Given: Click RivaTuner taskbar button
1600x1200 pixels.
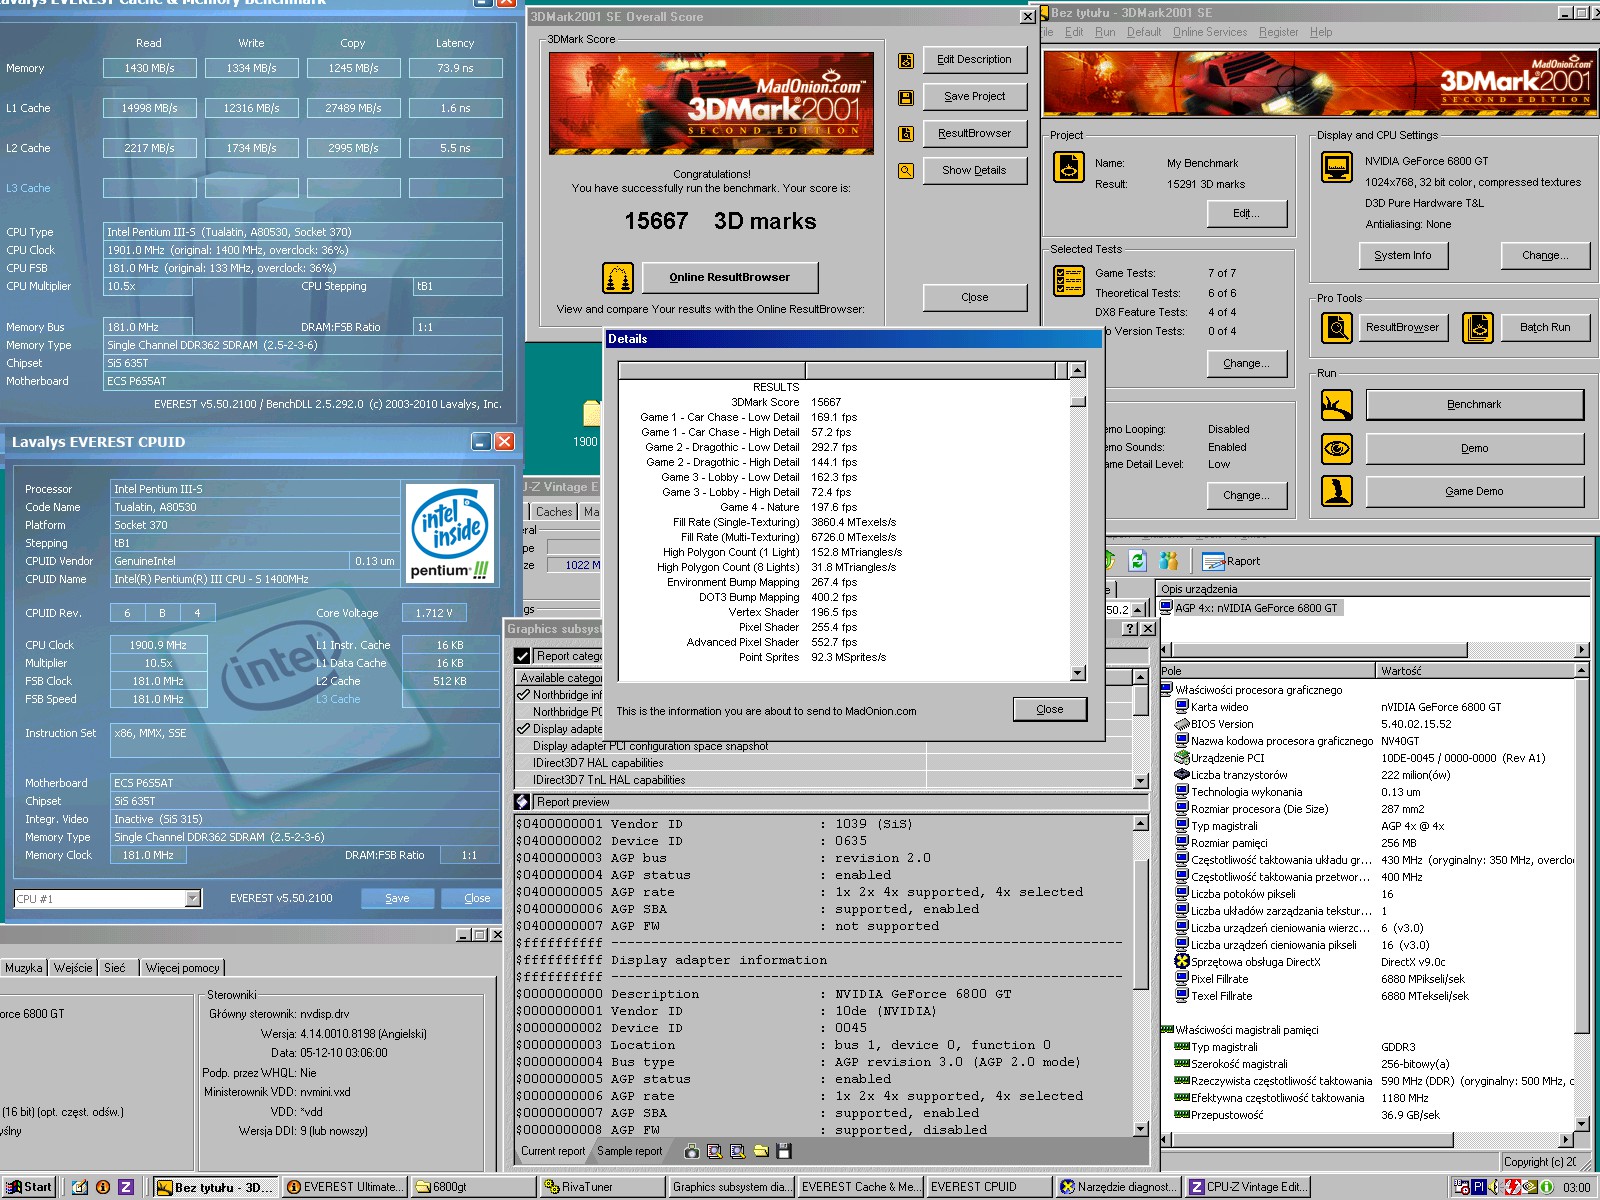Looking at the screenshot, I should [600, 1187].
